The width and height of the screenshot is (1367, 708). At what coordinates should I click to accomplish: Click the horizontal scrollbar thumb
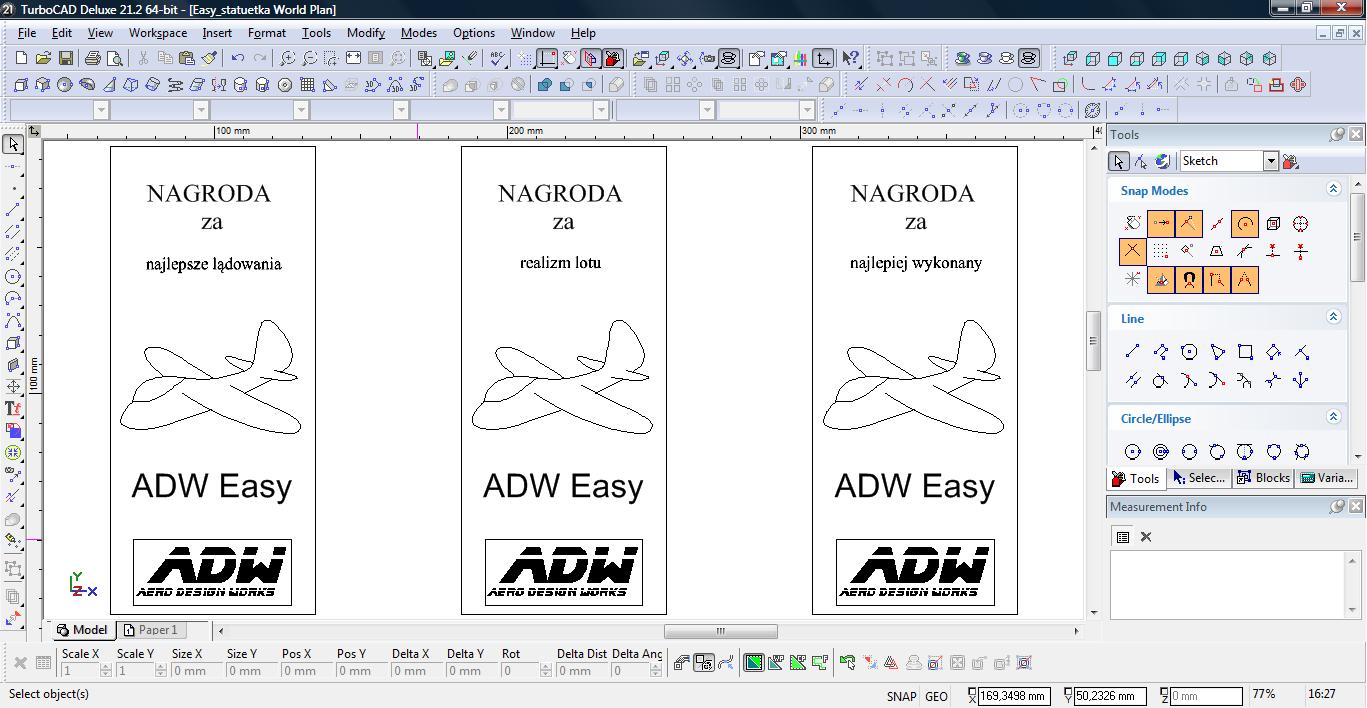tap(720, 631)
